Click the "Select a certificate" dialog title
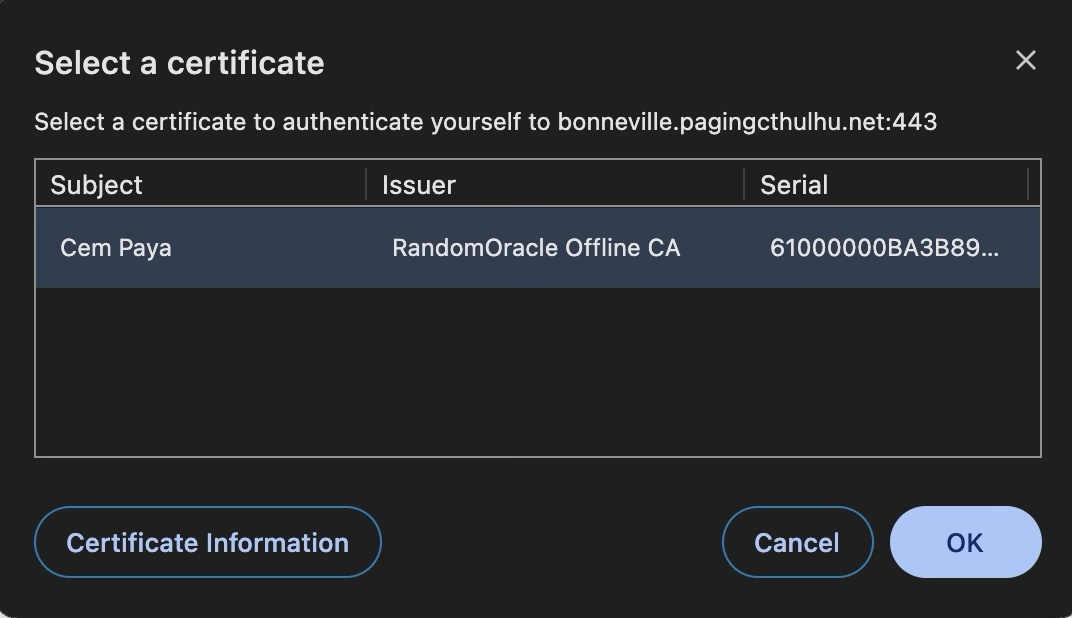 coord(179,63)
